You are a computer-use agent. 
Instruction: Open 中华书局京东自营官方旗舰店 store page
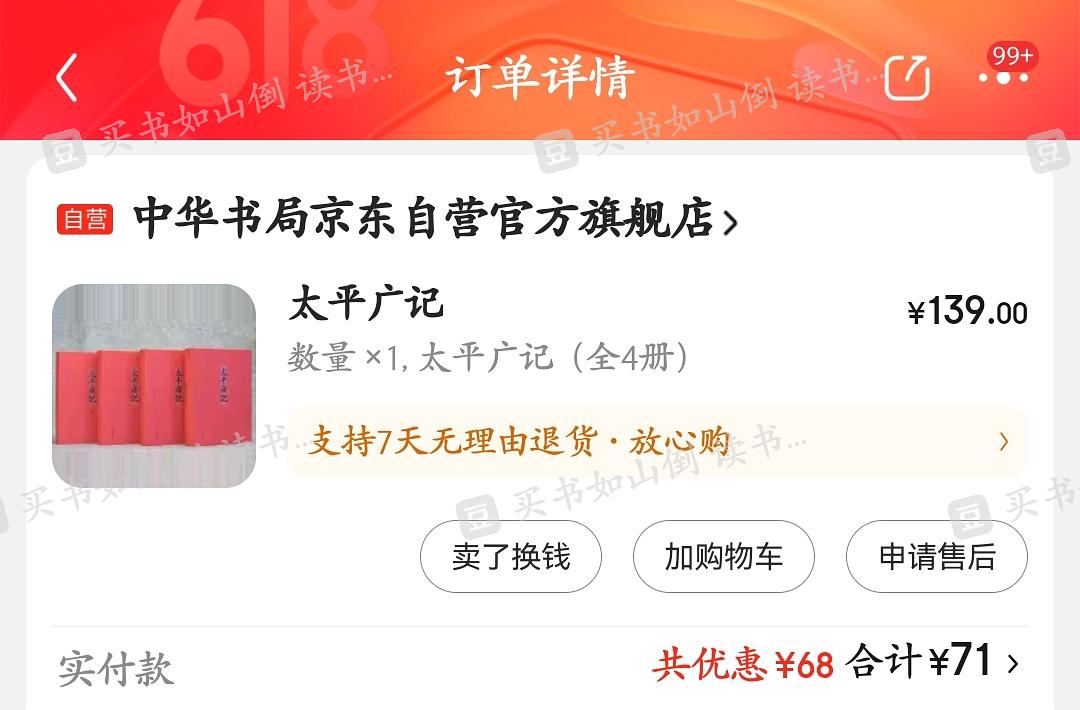tap(423, 219)
